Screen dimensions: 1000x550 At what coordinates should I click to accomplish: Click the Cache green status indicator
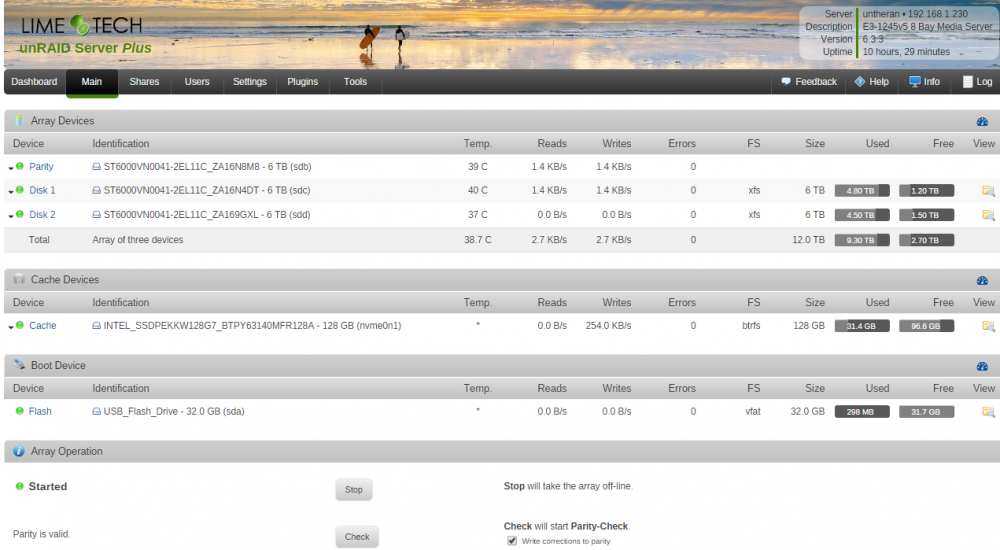(x=20, y=325)
